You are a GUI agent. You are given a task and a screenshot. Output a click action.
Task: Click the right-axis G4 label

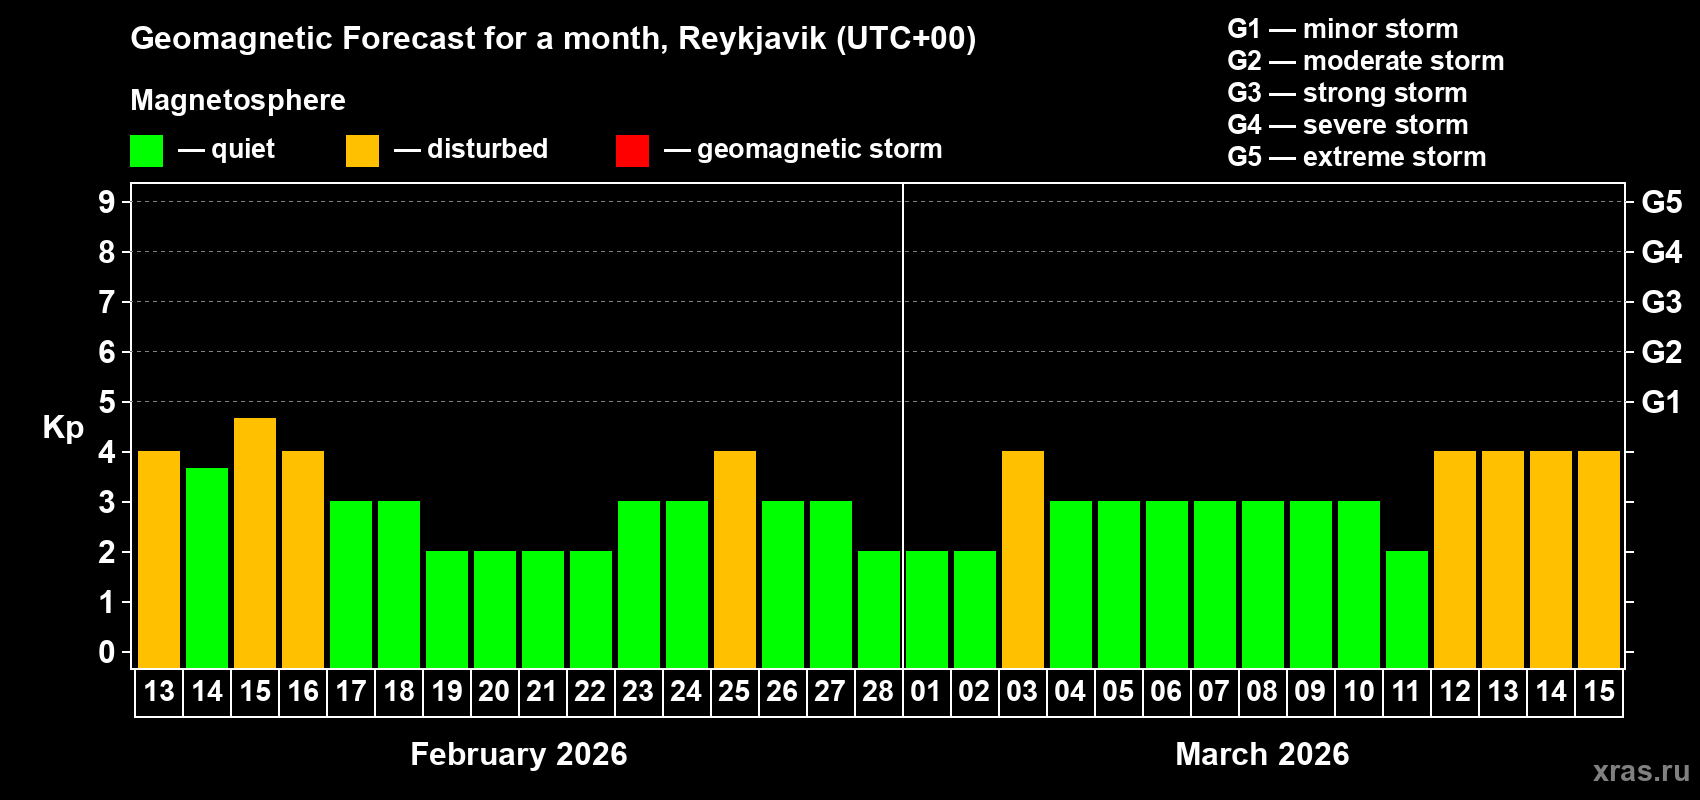point(1662,252)
